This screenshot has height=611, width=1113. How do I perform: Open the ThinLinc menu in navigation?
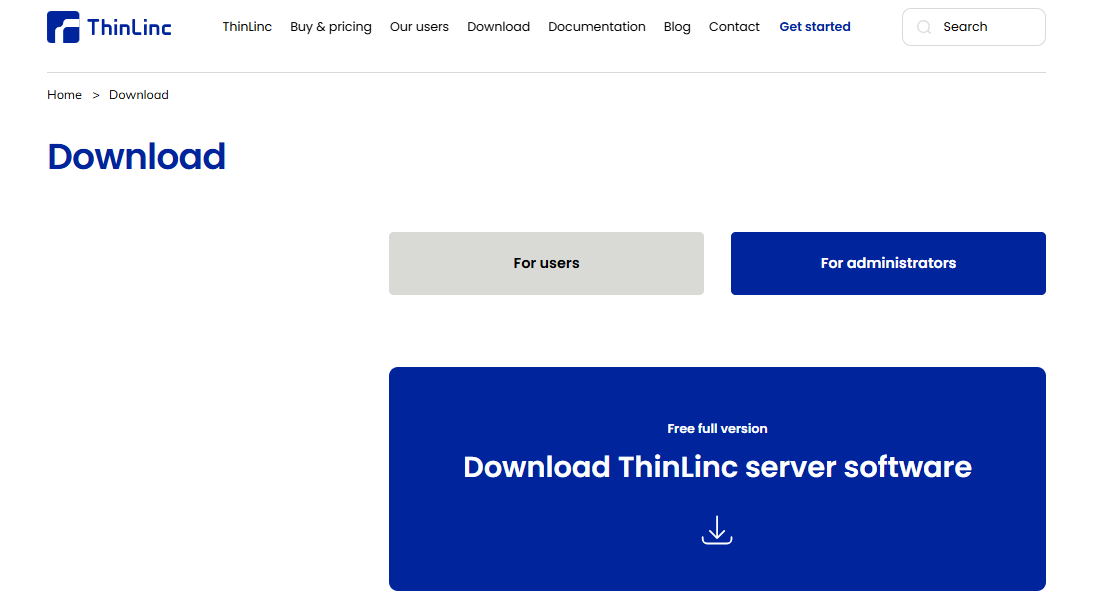click(247, 27)
